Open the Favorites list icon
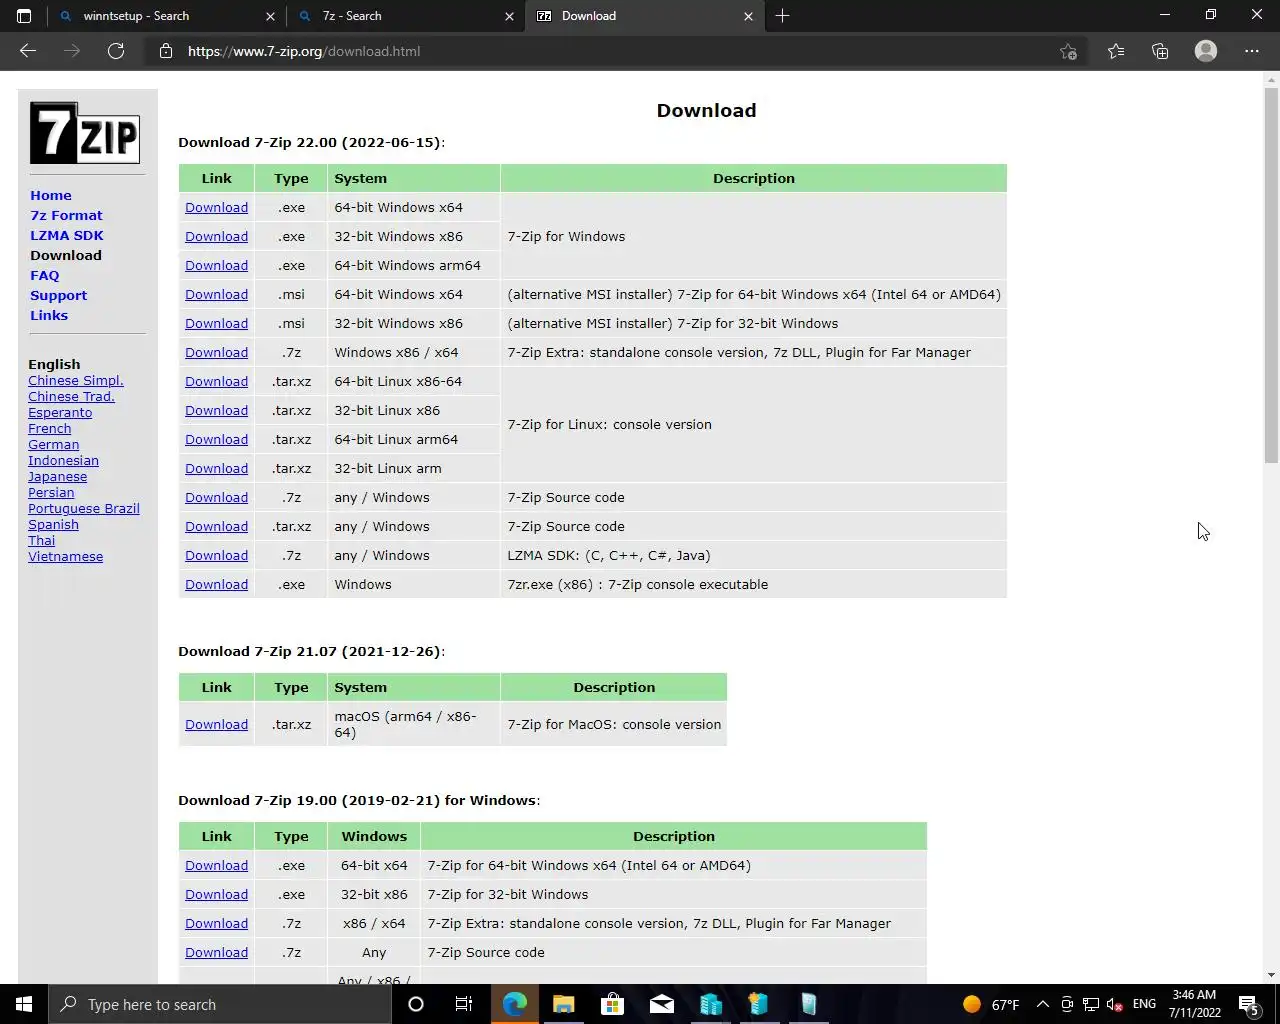The height and width of the screenshot is (1024, 1280). (1116, 51)
